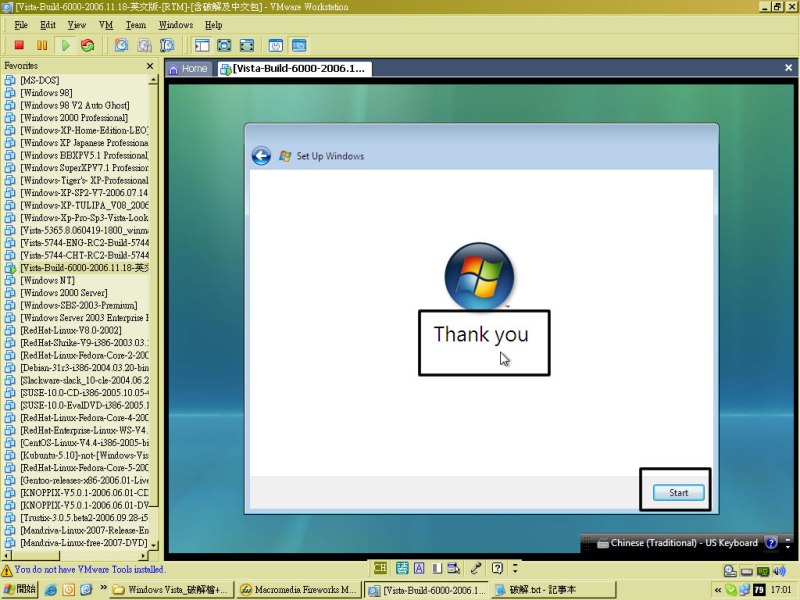Click the hard disk device status icon
The image size is (800, 600).
(746, 571)
